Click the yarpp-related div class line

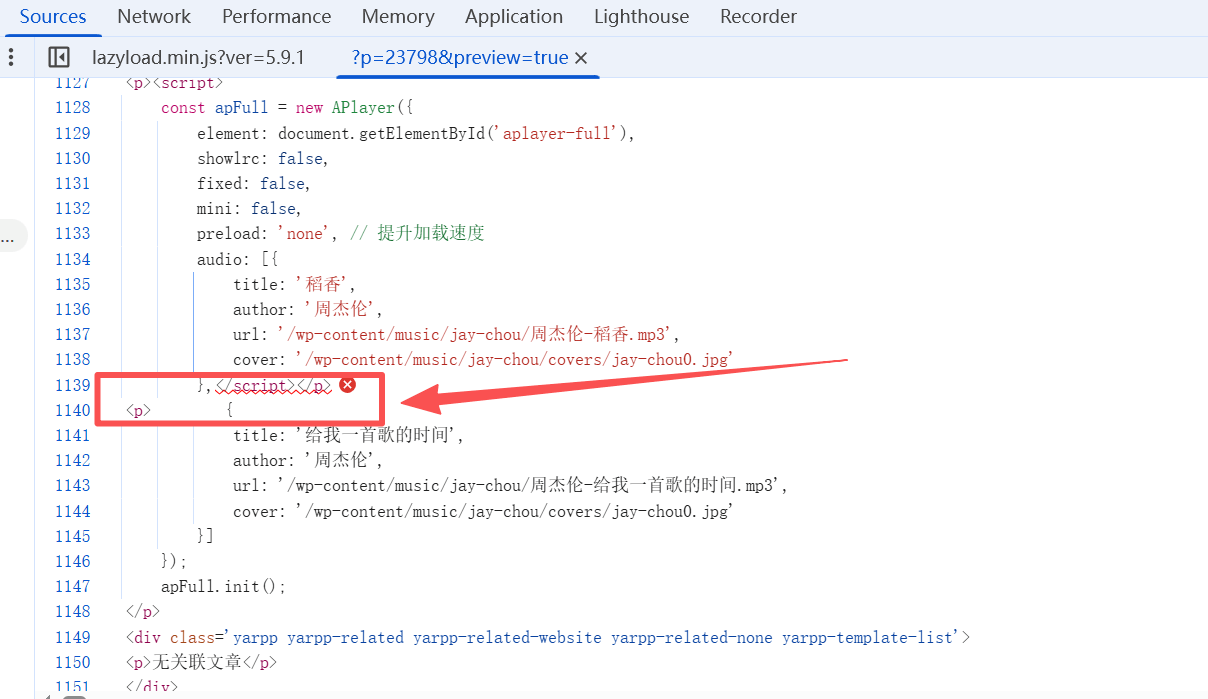tap(548, 637)
